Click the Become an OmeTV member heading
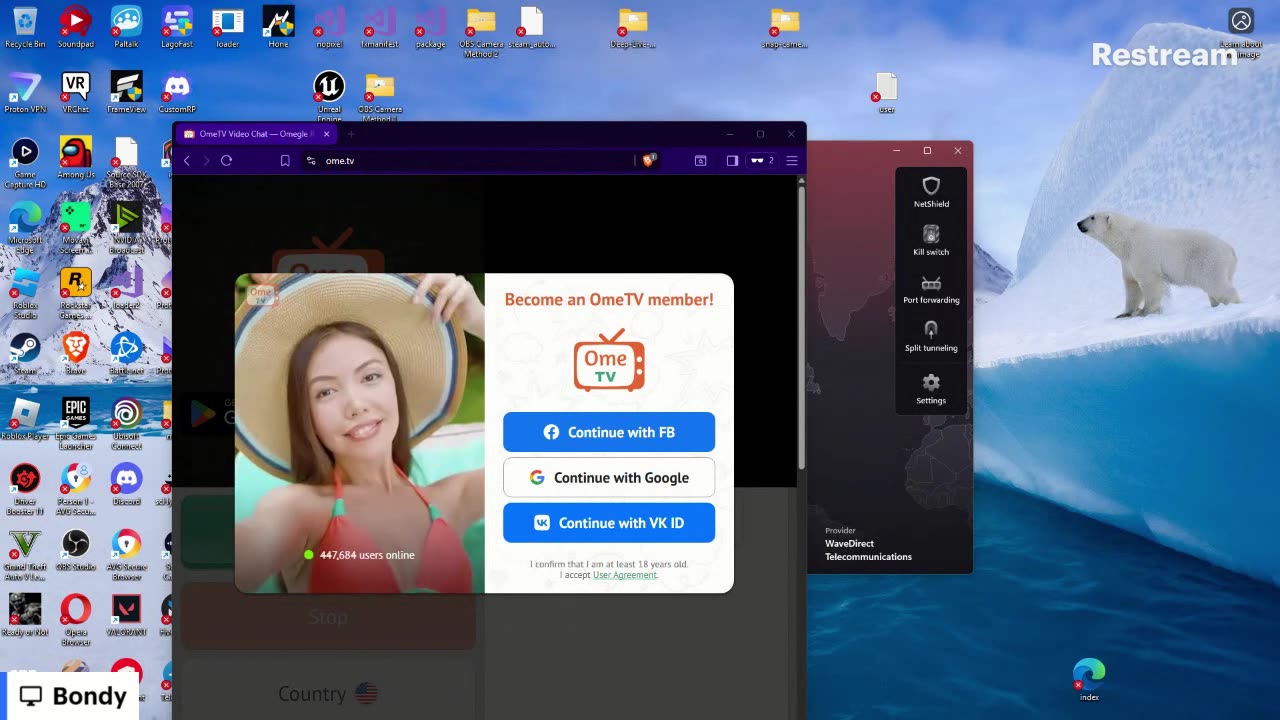The width and height of the screenshot is (1280, 720). (x=609, y=299)
